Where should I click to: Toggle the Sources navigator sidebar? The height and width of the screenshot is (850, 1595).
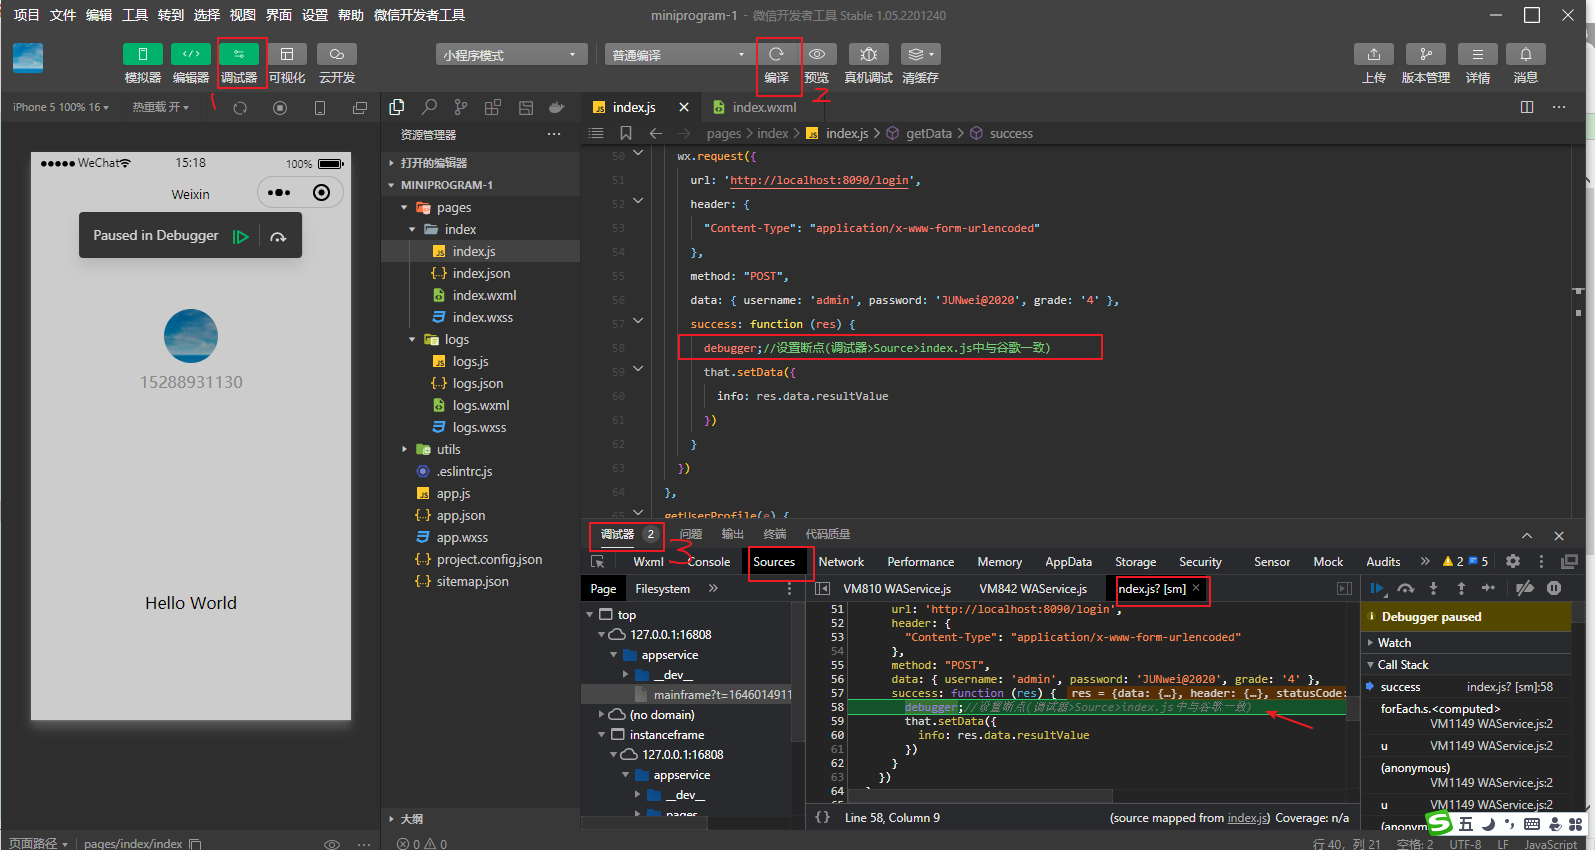pos(822,589)
